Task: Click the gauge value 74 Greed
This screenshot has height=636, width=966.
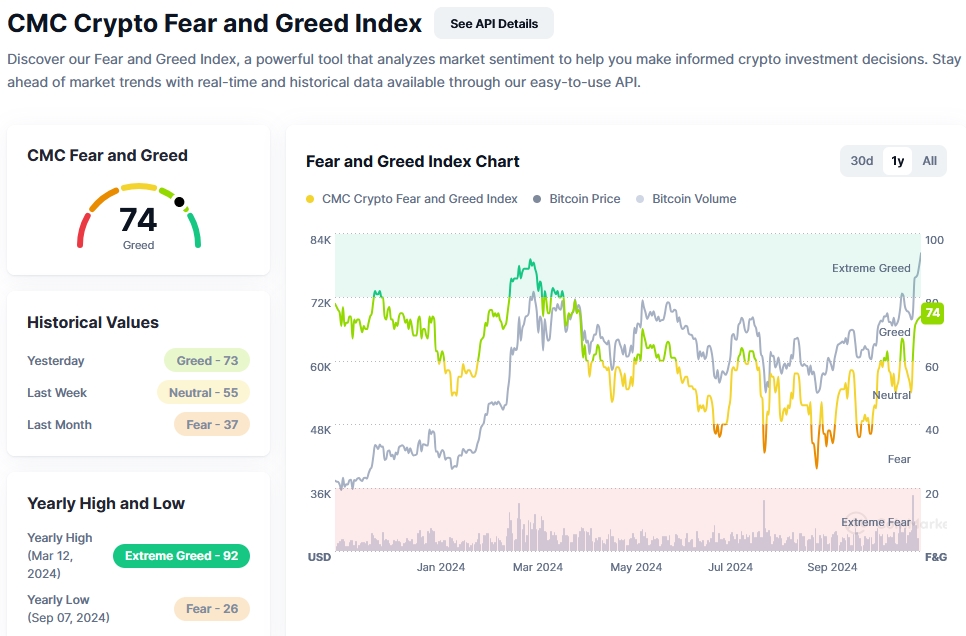Action: [x=138, y=224]
